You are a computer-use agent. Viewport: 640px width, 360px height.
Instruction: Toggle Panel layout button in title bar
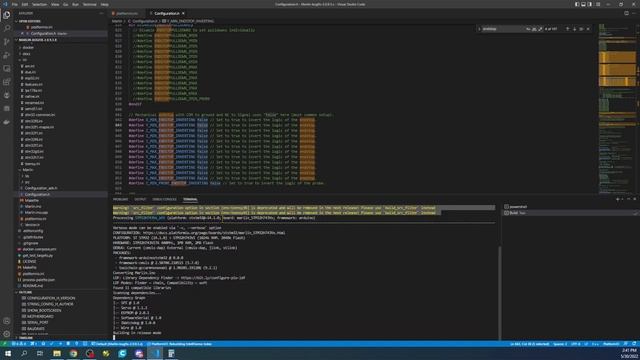pyautogui.click(x=583, y=4)
